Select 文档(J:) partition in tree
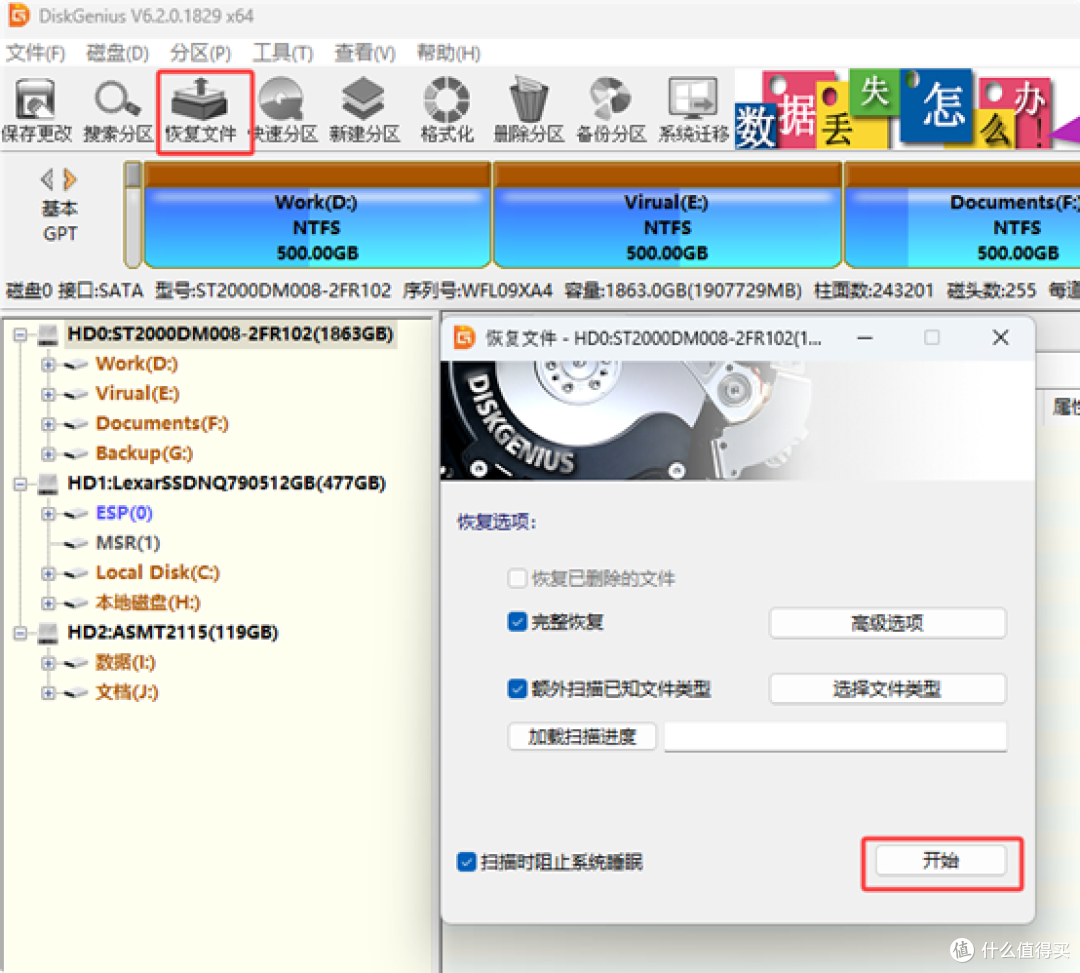The width and height of the screenshot is (1080, 973). [x=127, y=692]
